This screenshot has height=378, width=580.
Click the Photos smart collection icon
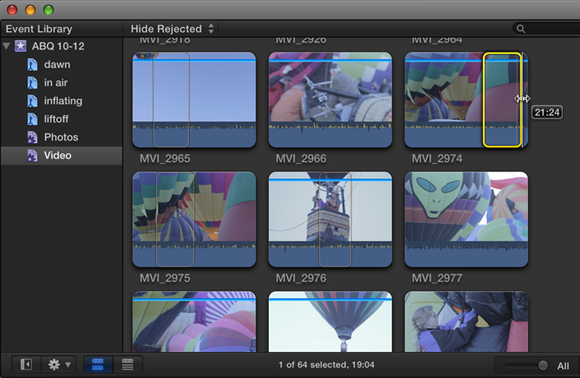pos(32,137)
